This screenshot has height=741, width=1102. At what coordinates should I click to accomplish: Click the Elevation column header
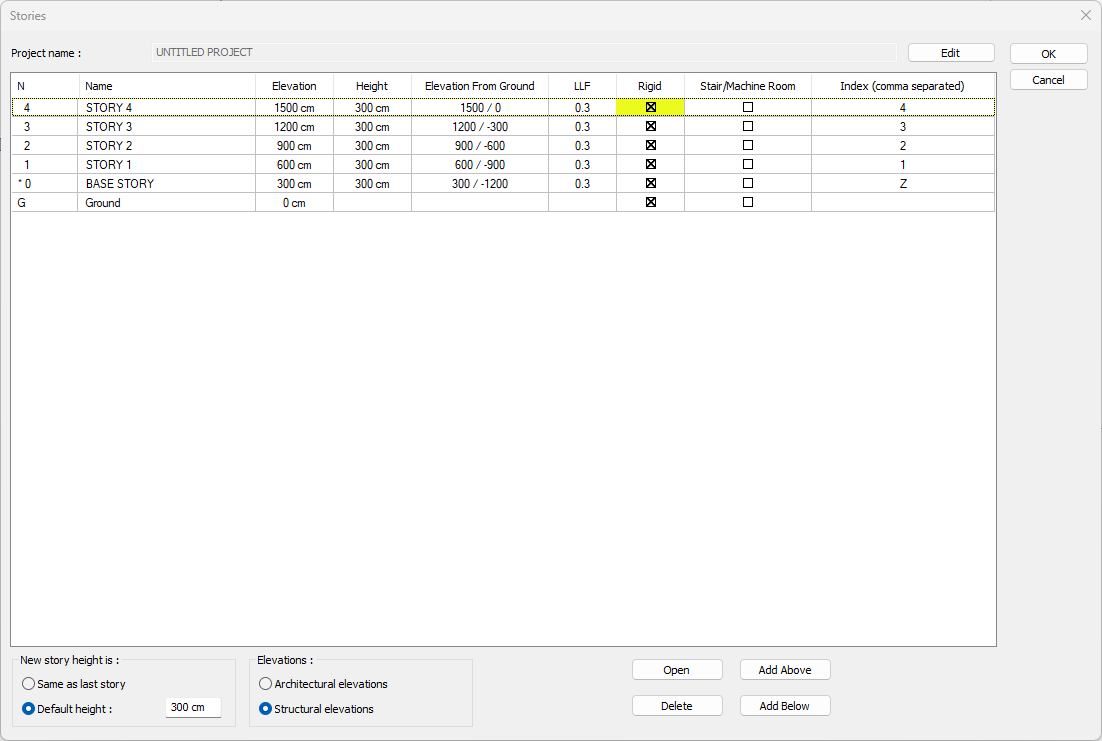(x=294, y=86)
